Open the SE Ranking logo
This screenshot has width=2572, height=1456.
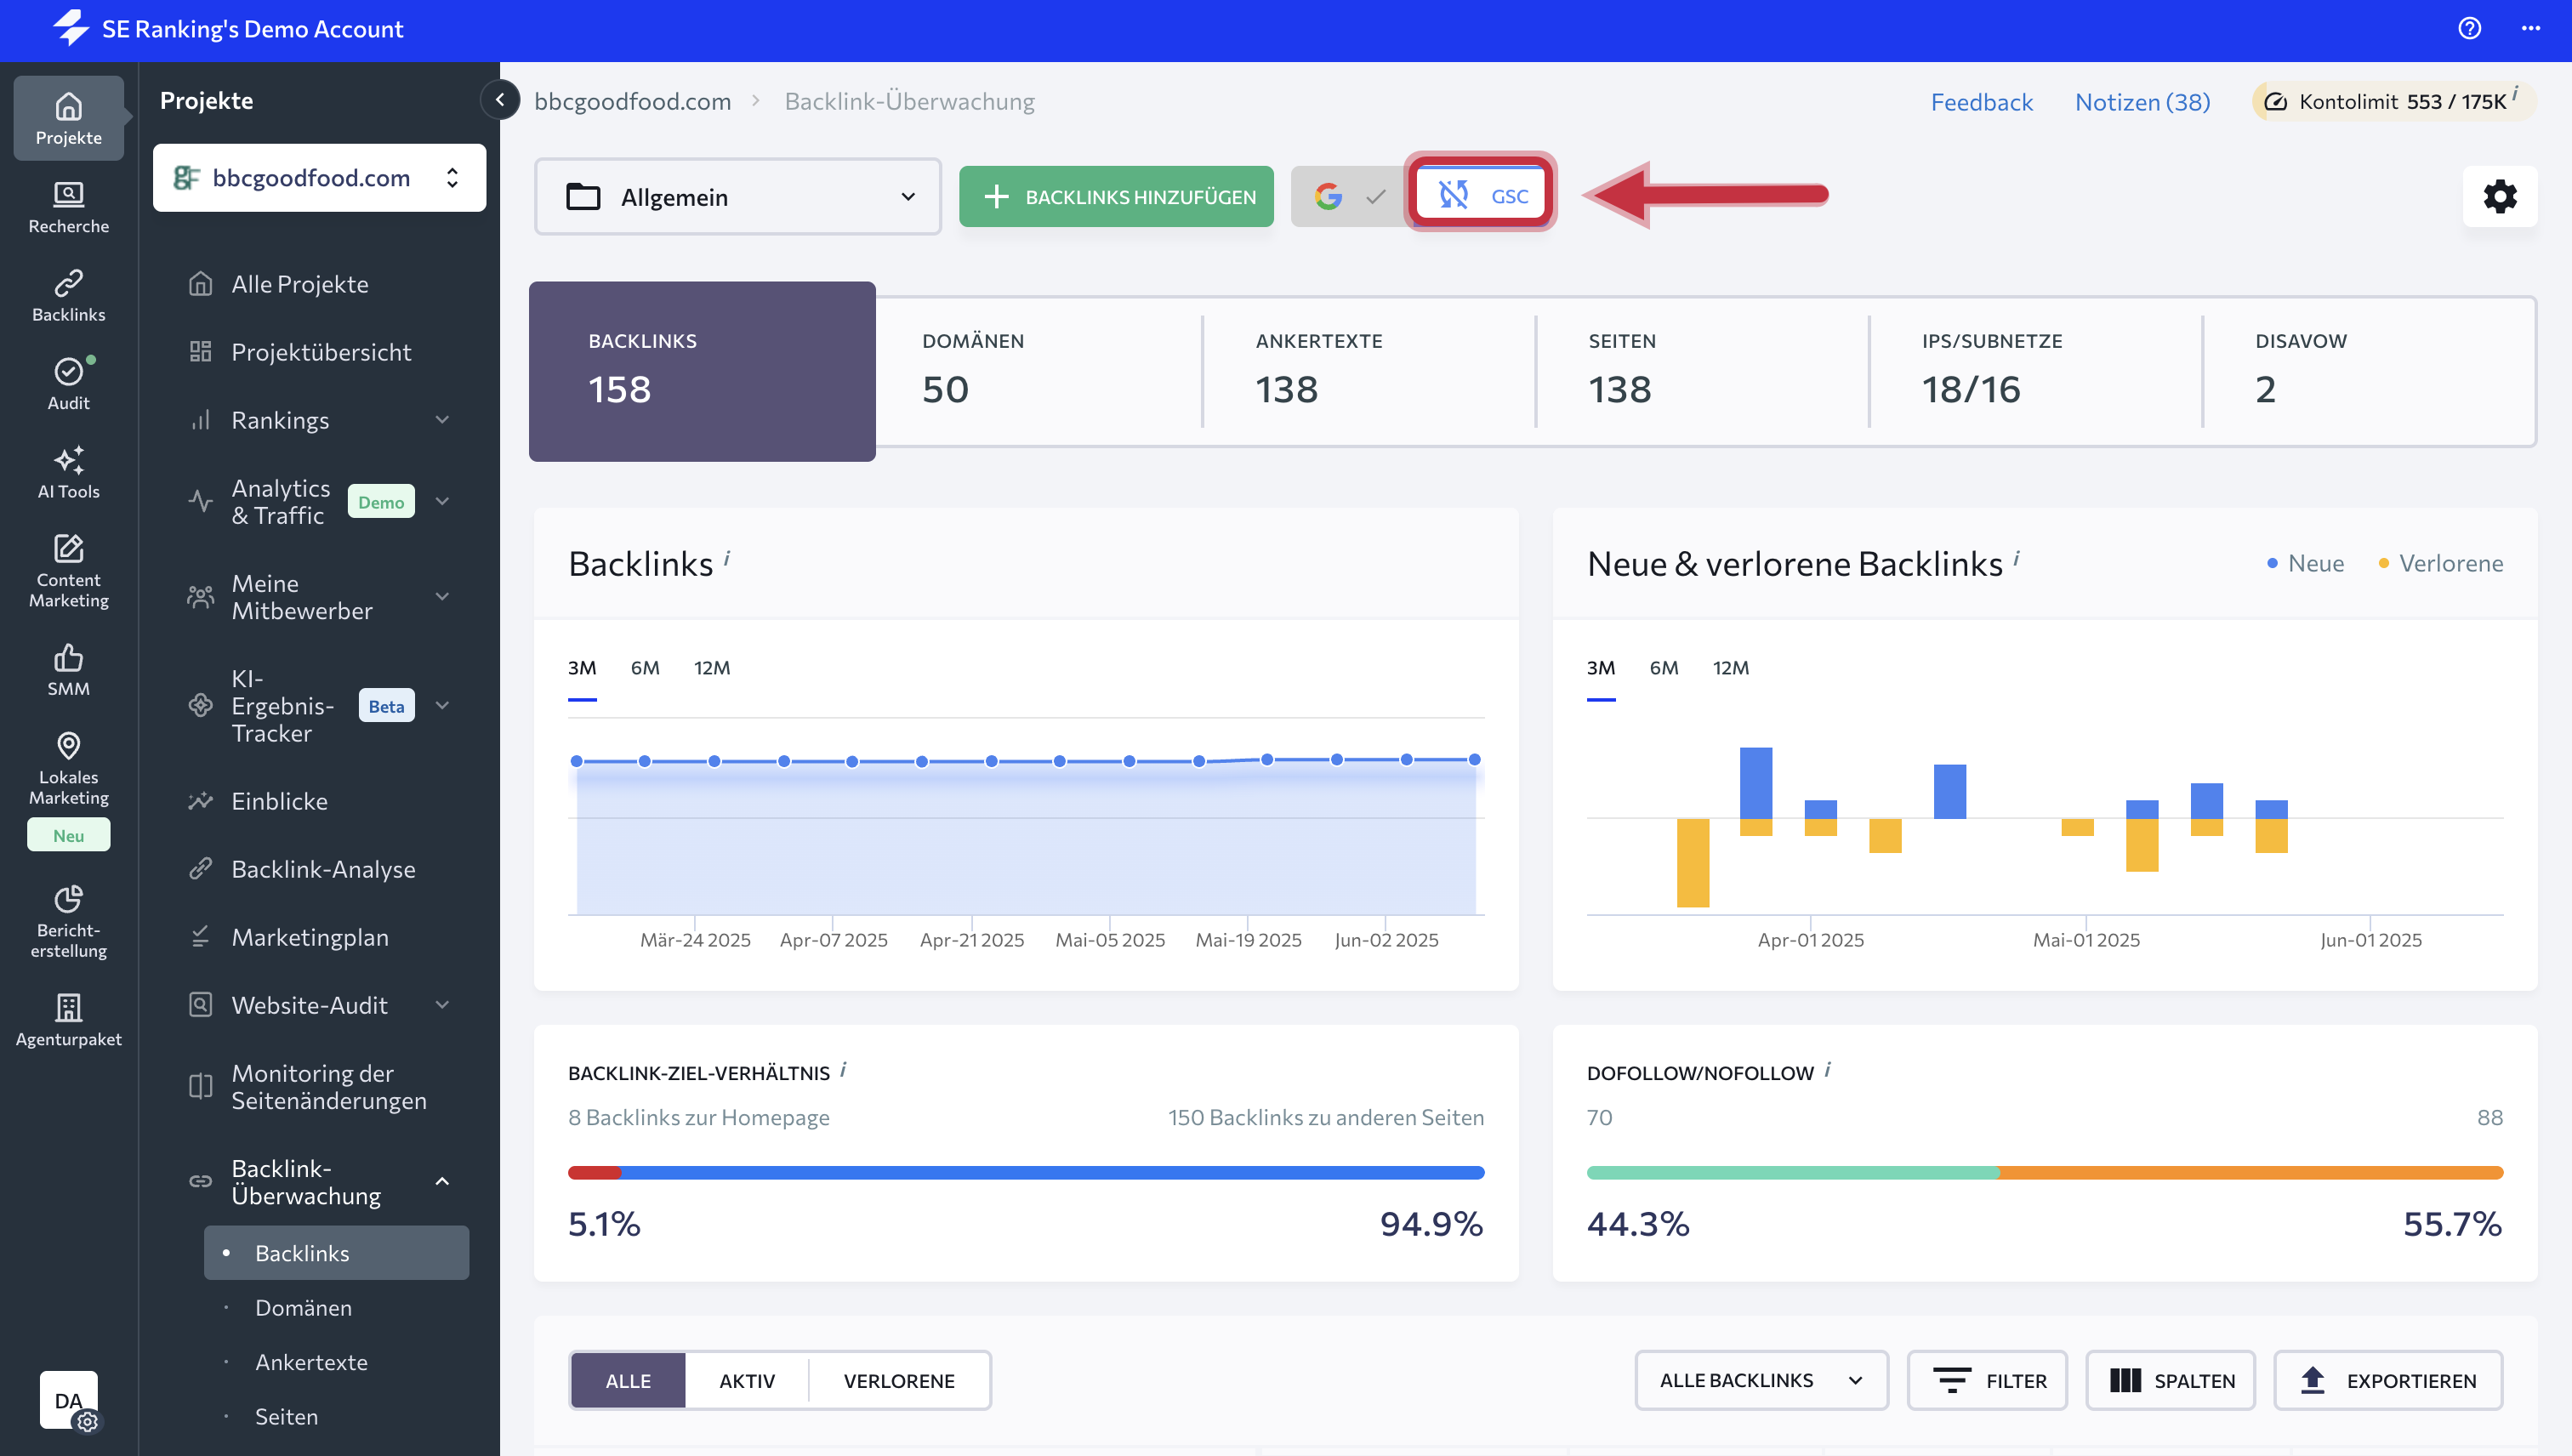[72, 28]
